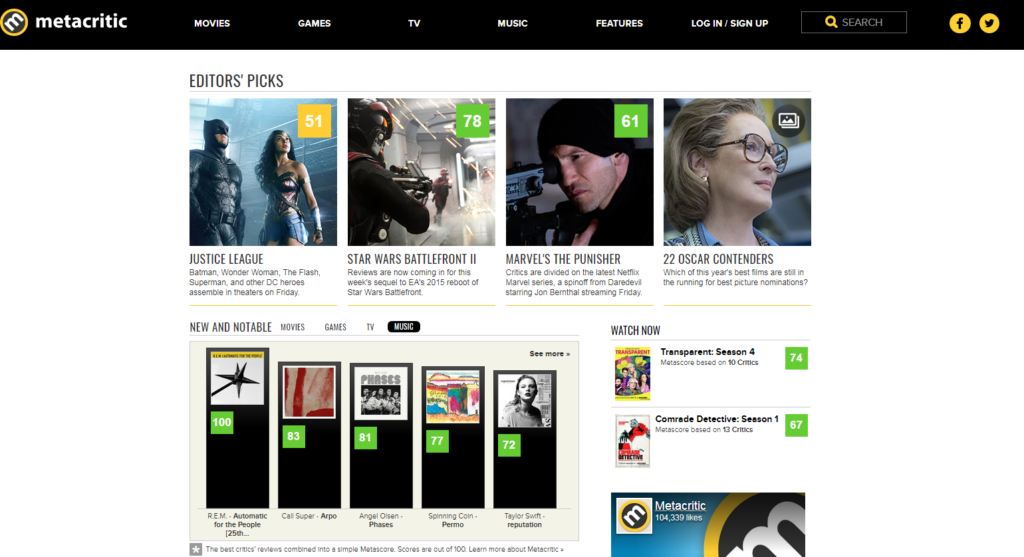Click Transparent Season 4 score 74
1024x557 pixels.
pos(796,358)
